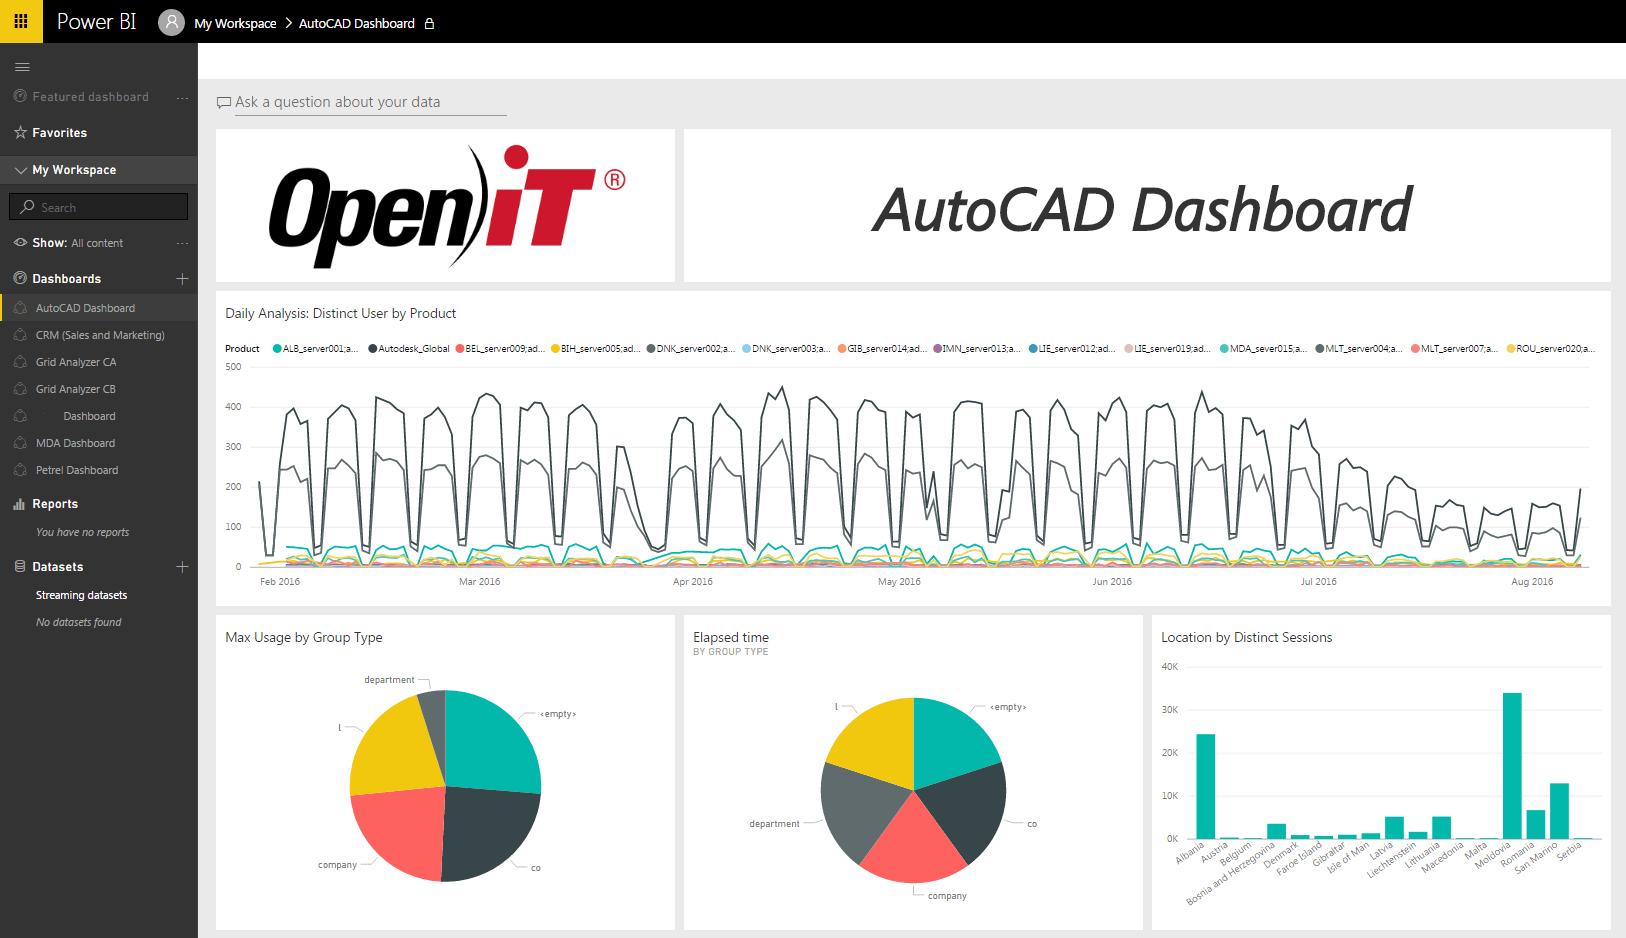Open Show All content ellipsis menu
The height and width of the screenshot is (938, 1626).
182,243
